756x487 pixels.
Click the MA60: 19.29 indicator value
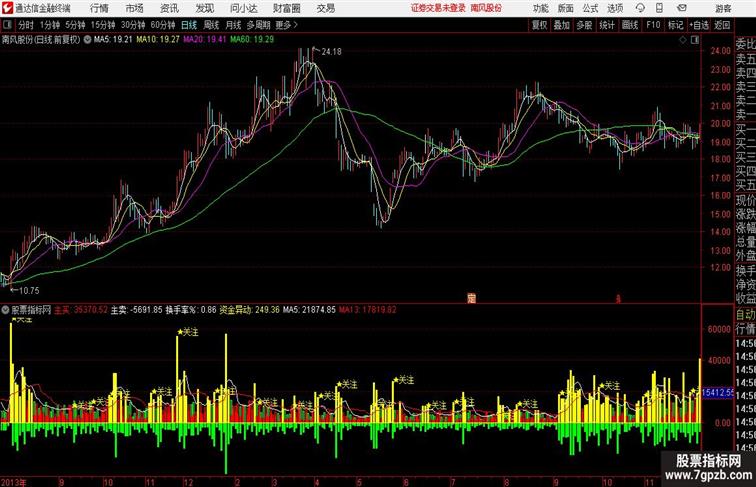coord(252,40)
